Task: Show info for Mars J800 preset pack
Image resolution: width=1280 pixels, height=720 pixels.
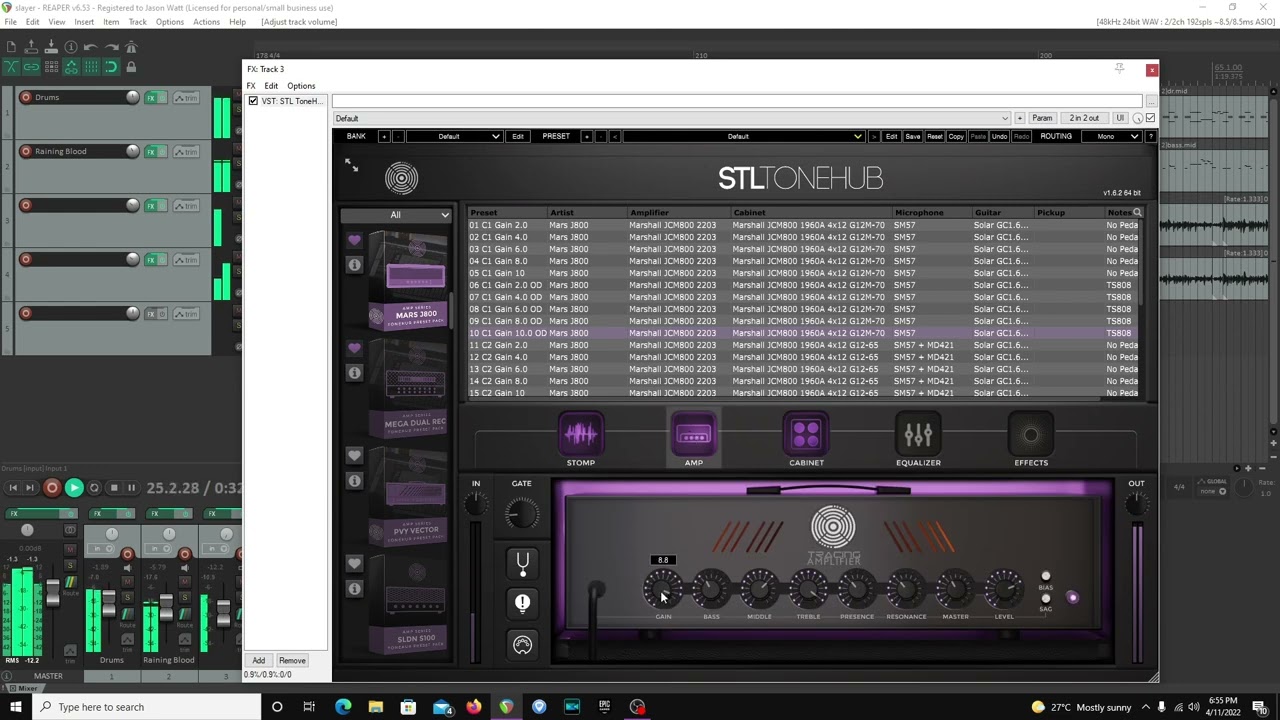Action: tap(354, 264)
